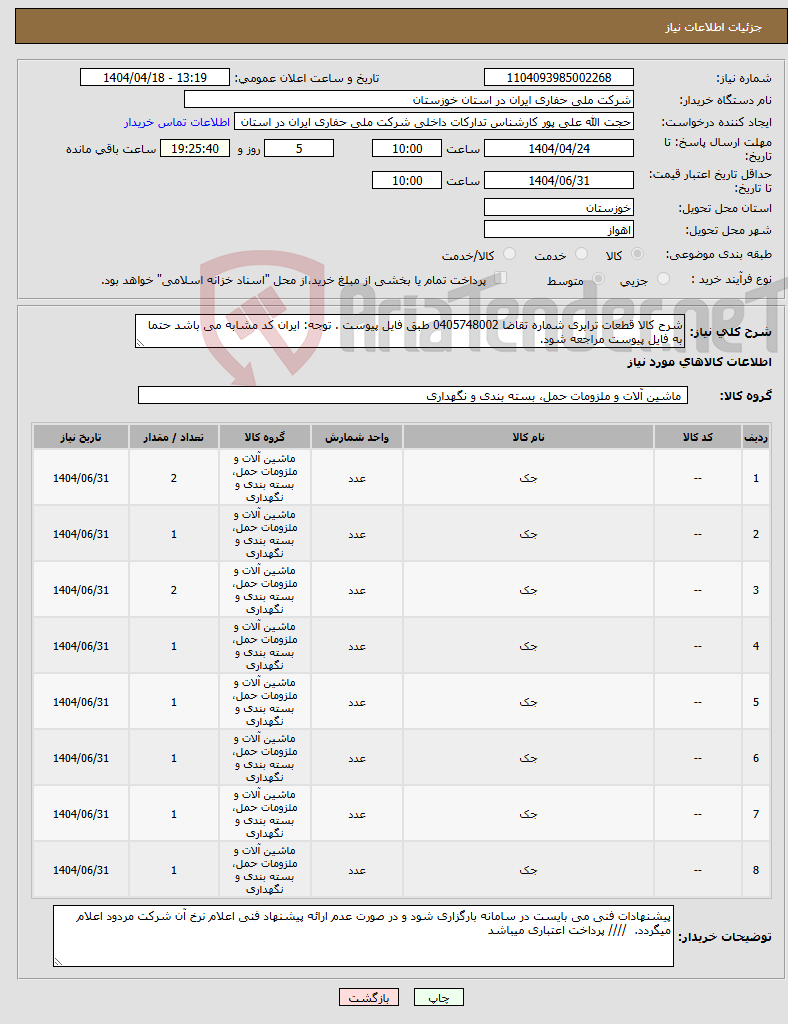
Task: Click the تاریخ نیاز column header
Action: pos(81,437)
